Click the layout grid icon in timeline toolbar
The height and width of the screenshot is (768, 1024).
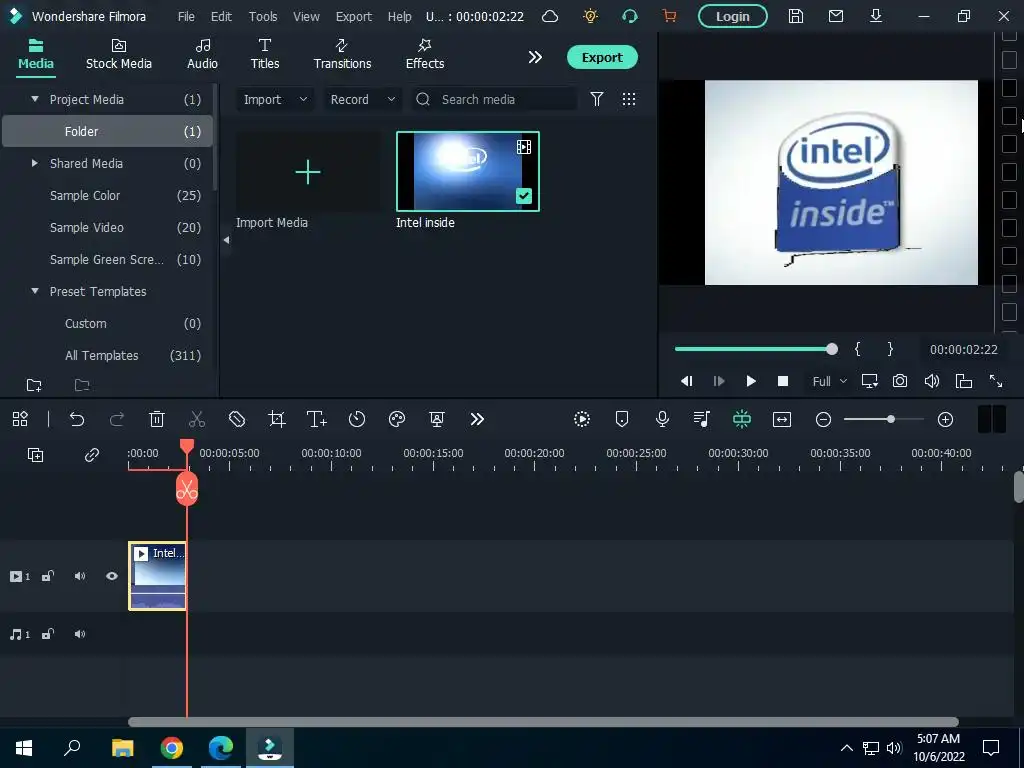[20, 419]
